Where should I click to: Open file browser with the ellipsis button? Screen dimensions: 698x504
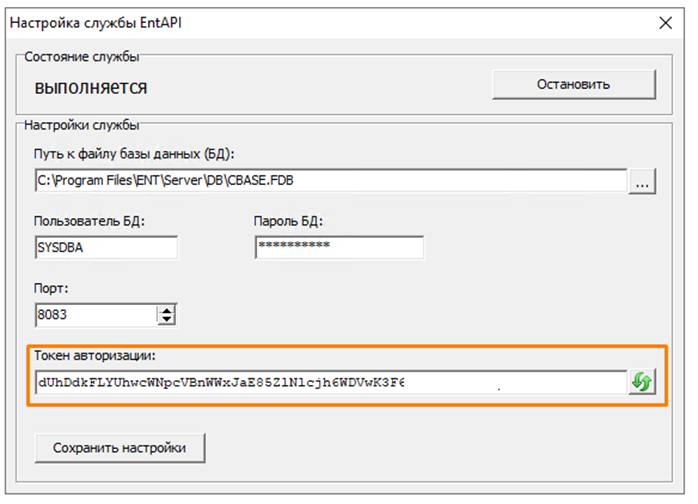642,181
